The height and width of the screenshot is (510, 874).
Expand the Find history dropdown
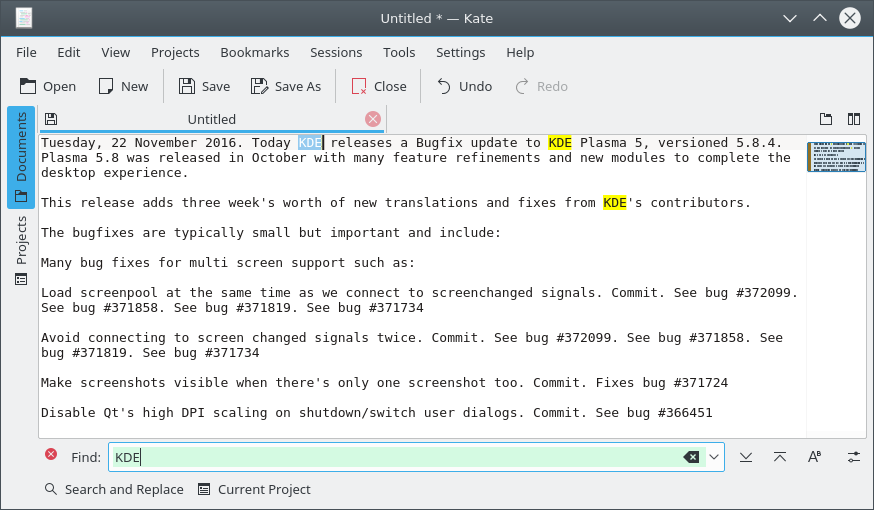pos(714,457)
